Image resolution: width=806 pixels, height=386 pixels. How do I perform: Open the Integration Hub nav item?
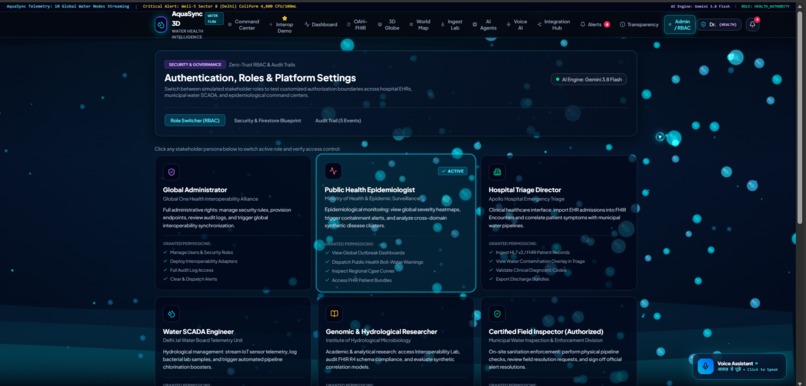554,25
